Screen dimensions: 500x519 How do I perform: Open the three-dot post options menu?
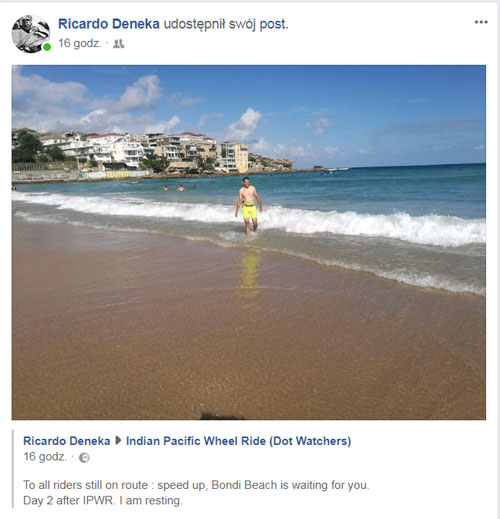[x=481, y=22]
